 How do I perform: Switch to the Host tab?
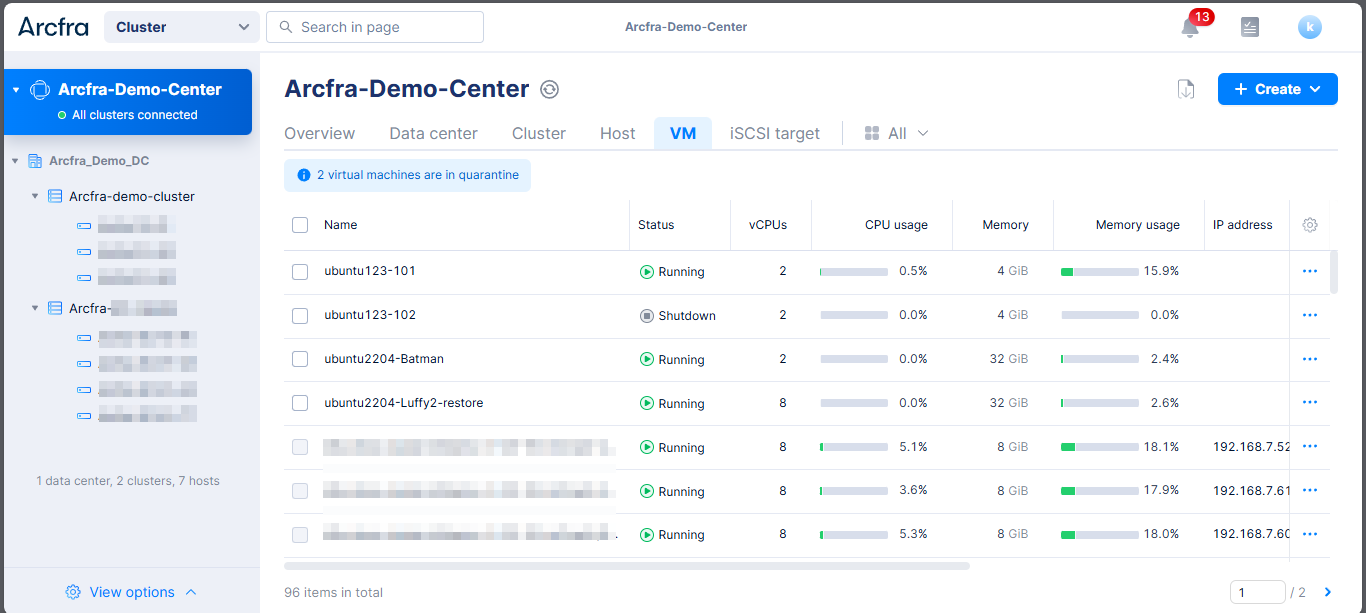617,133
